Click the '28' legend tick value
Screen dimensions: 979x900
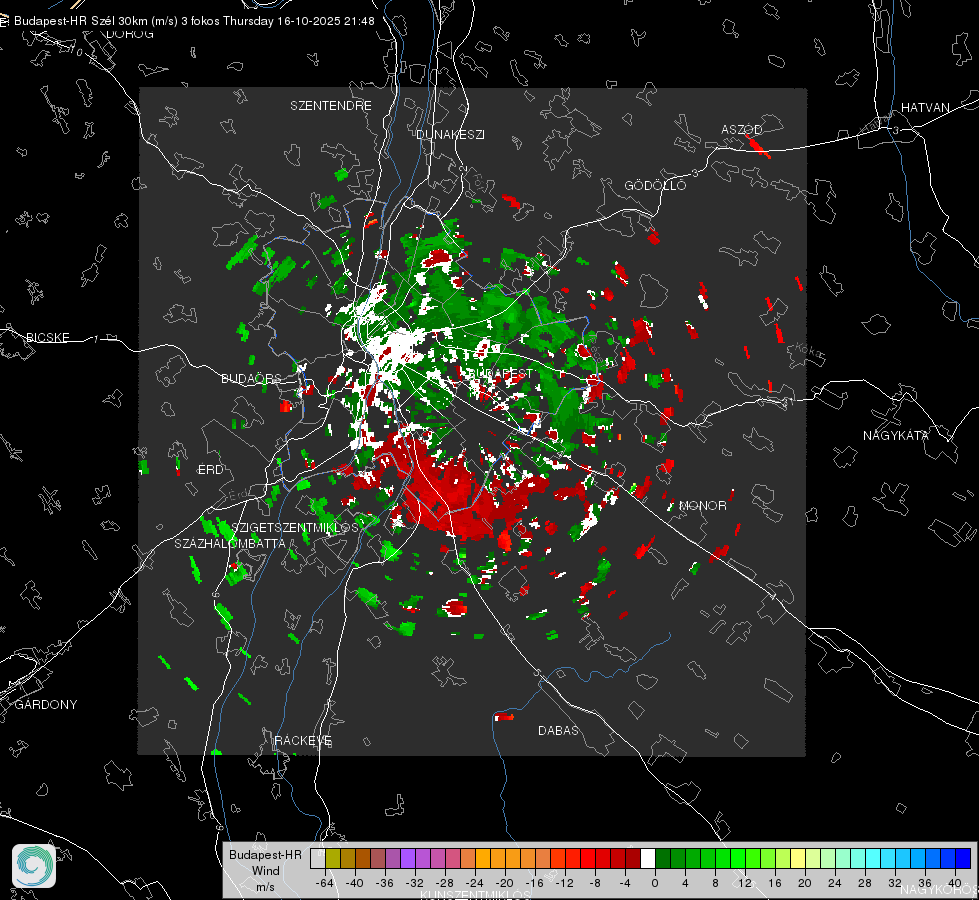coord(865,883)
